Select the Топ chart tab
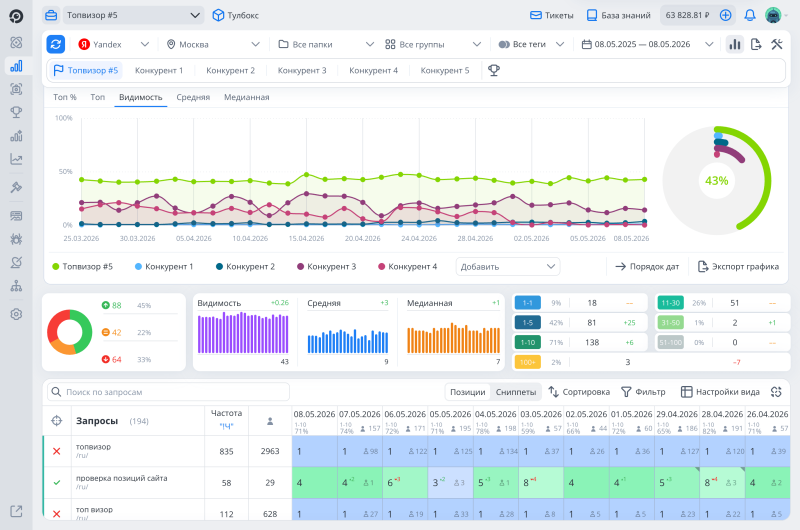Image resolution: width=800 pixels, height=530 pixels. [x=97, y=97]
